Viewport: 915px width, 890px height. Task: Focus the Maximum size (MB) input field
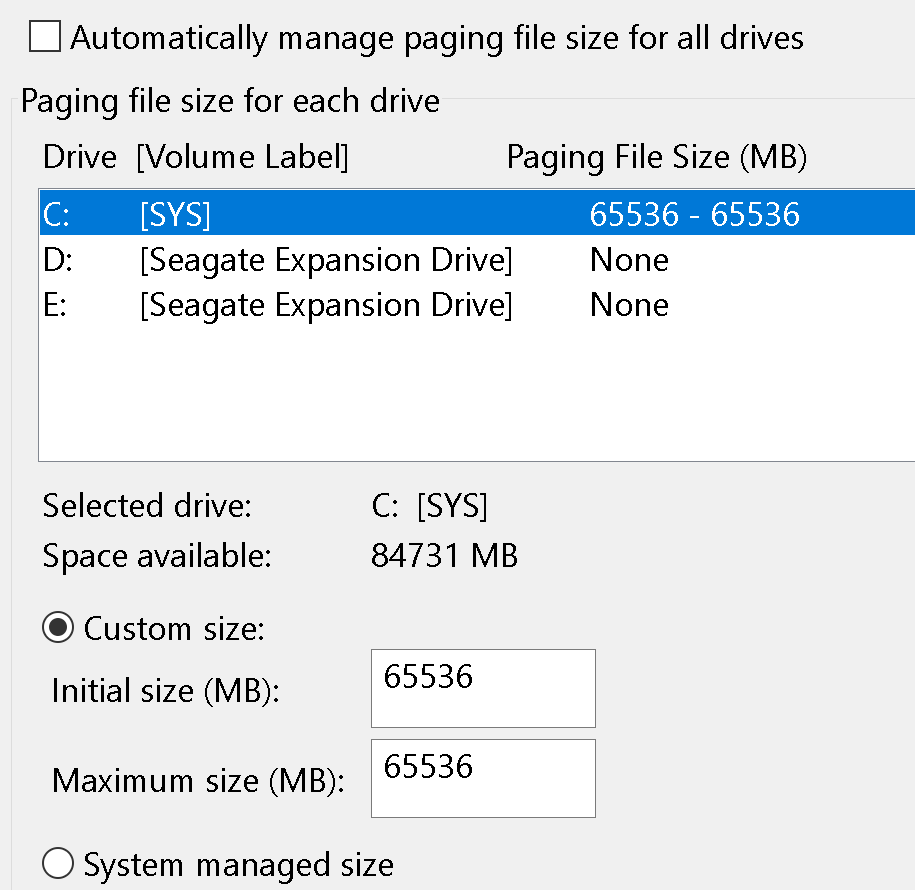[x=483, y=778]
